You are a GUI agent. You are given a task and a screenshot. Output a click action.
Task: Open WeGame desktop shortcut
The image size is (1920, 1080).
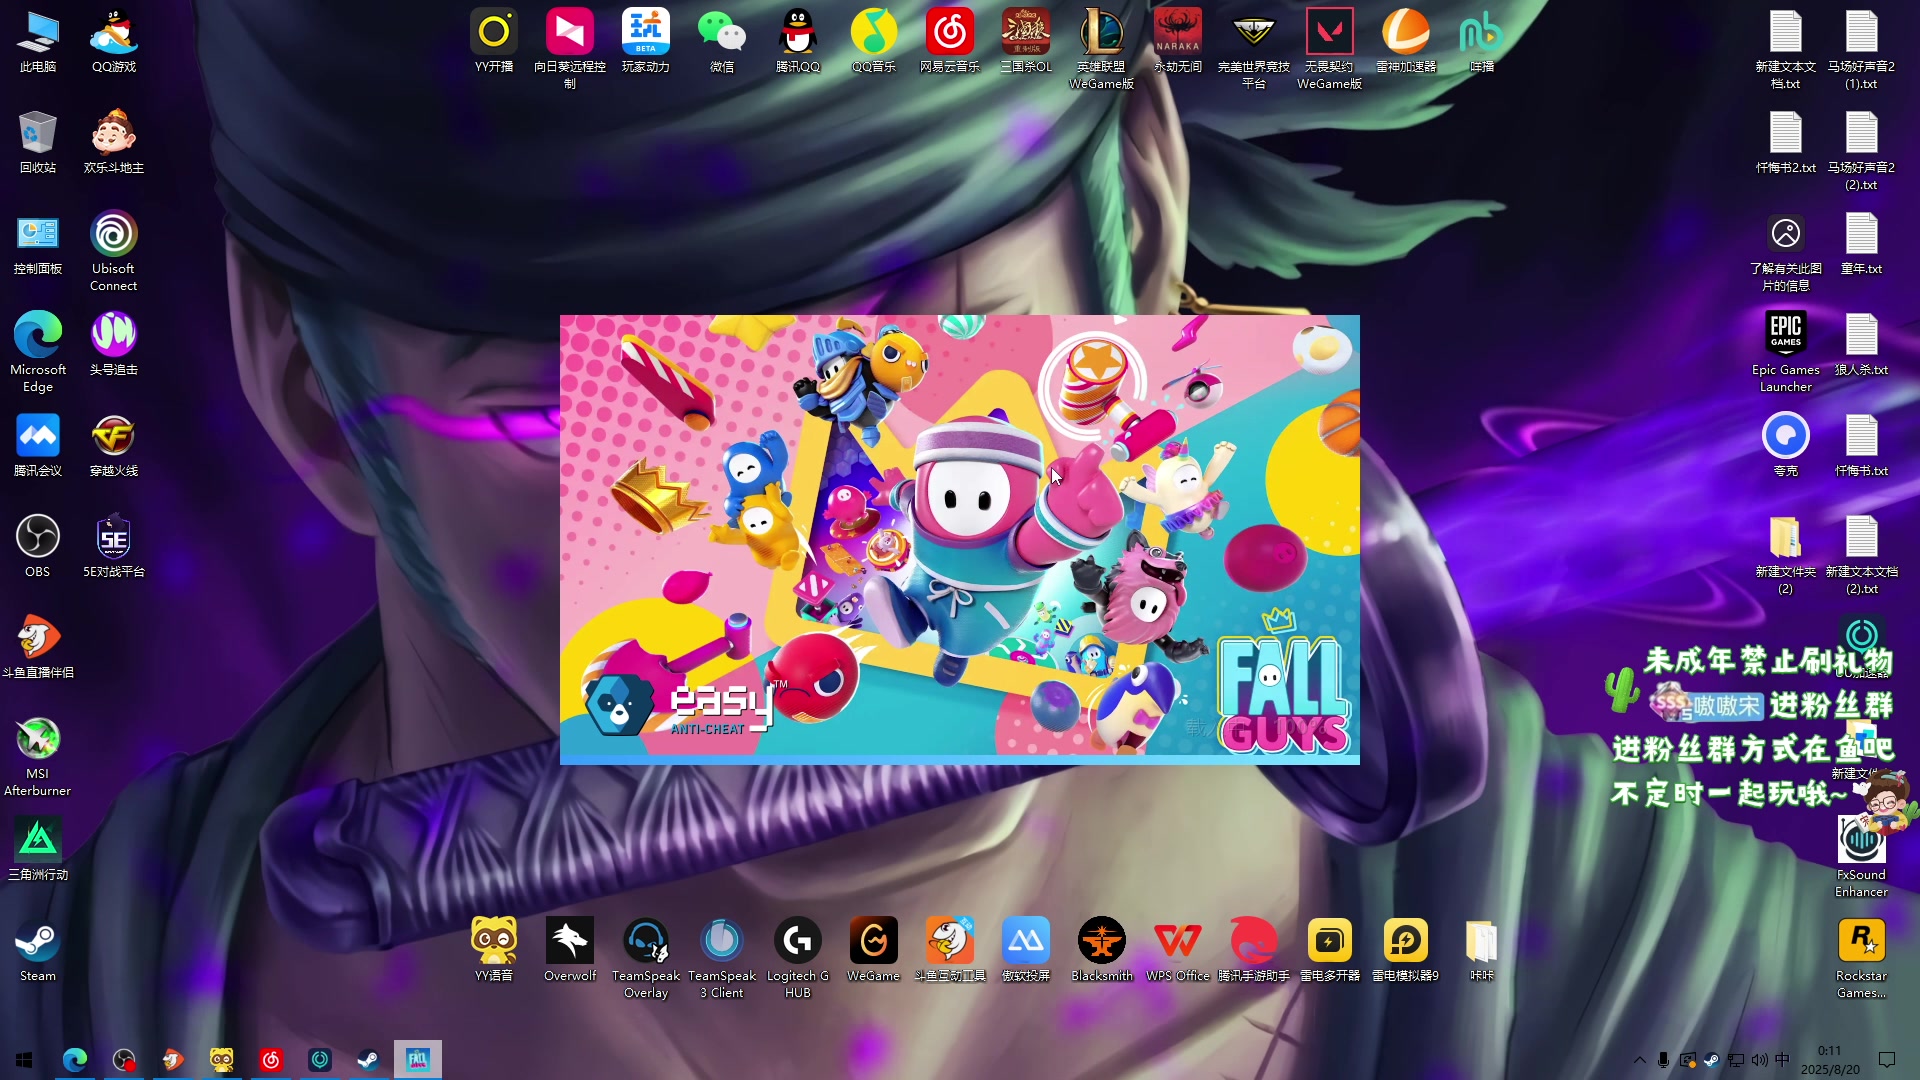point(874,951)
